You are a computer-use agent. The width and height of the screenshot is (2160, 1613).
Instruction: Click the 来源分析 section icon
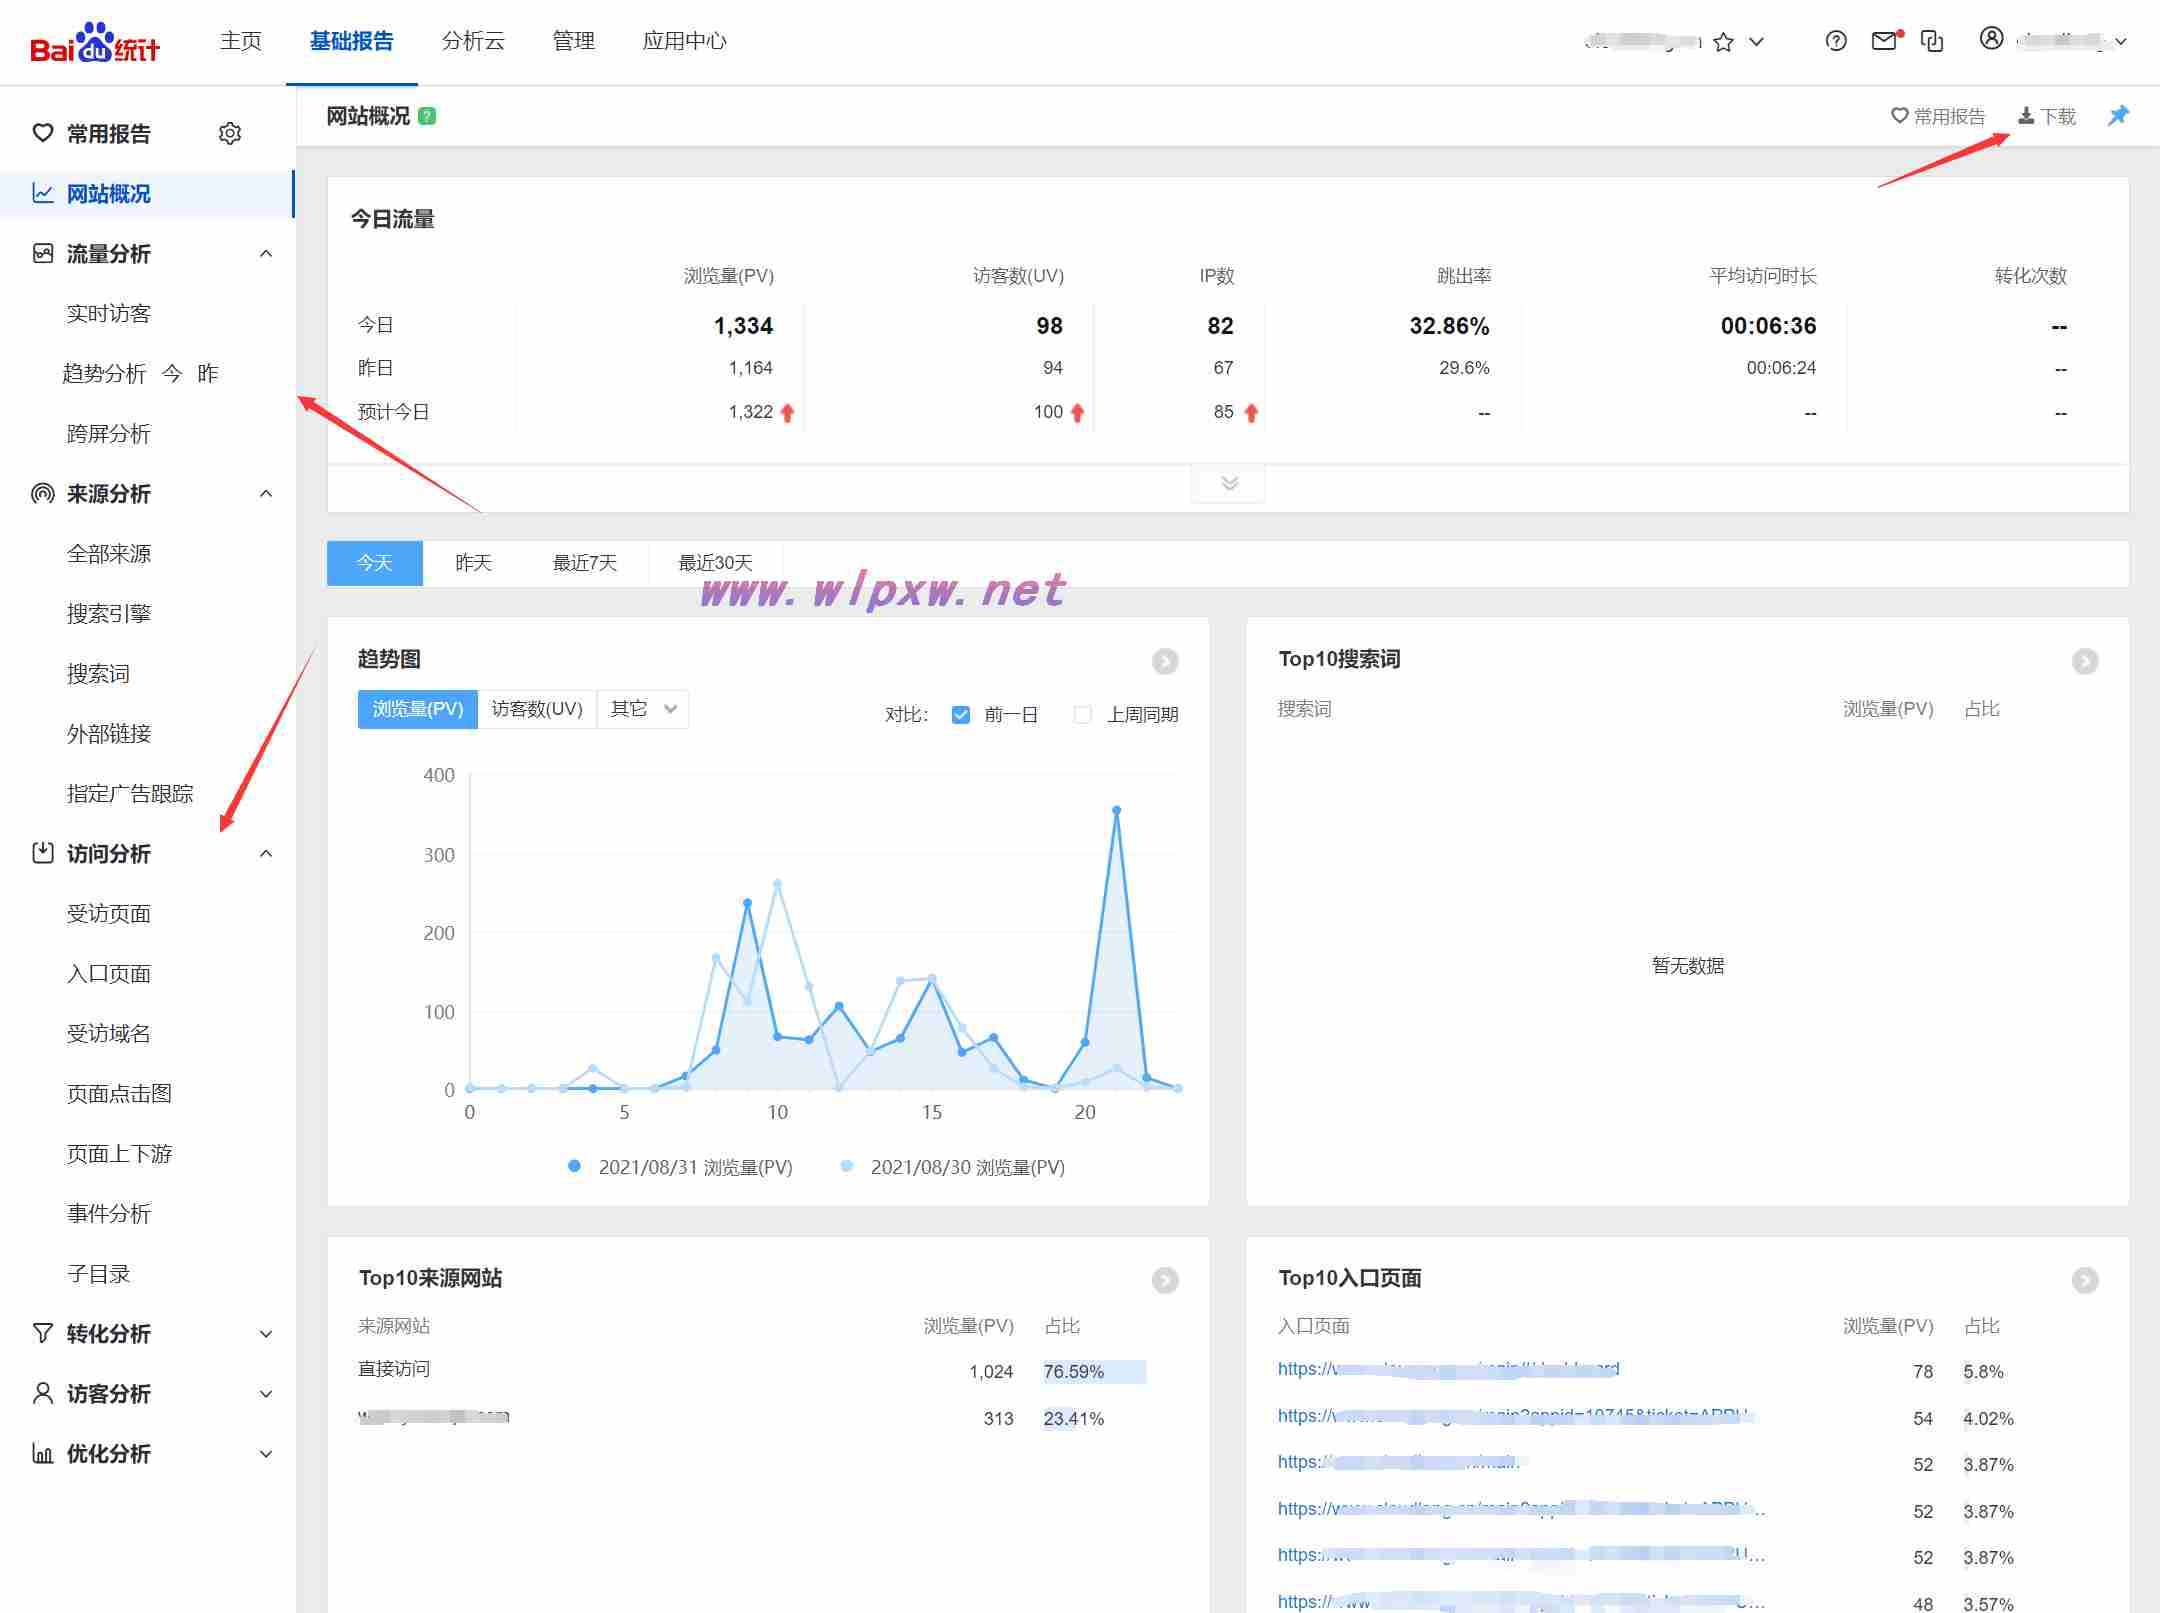click(x=43, y=493)
